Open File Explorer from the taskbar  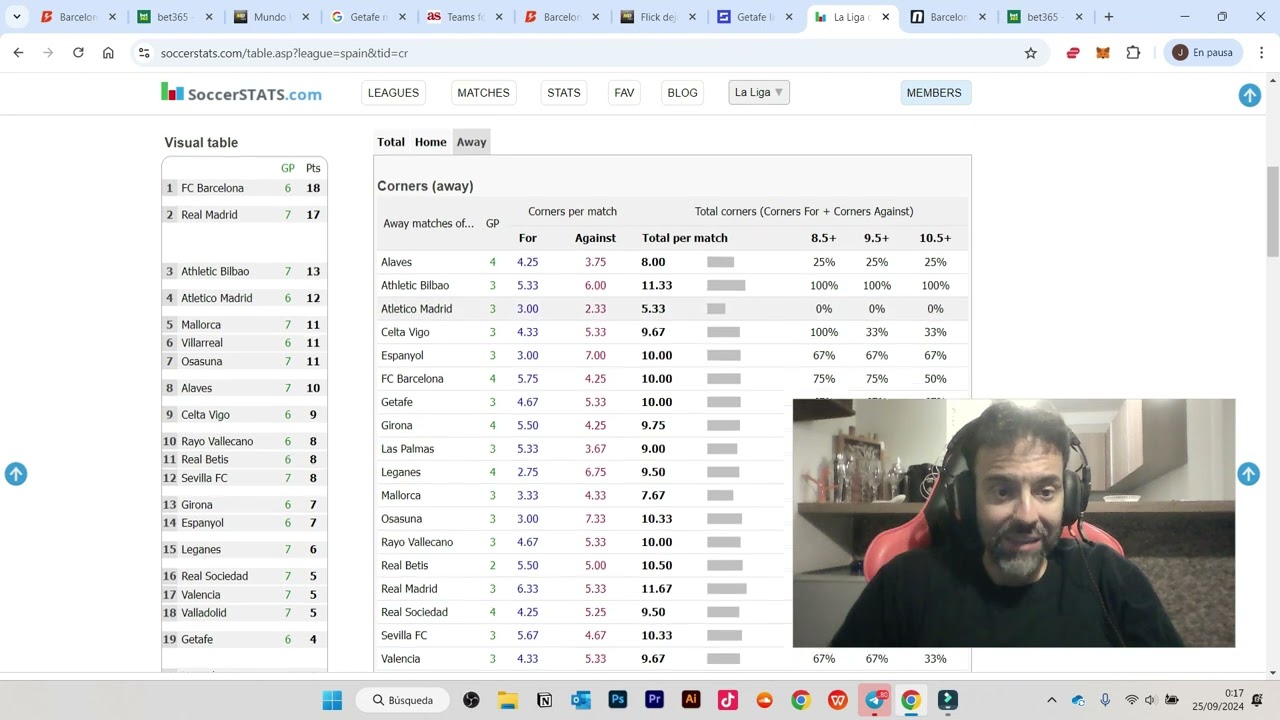508,700
